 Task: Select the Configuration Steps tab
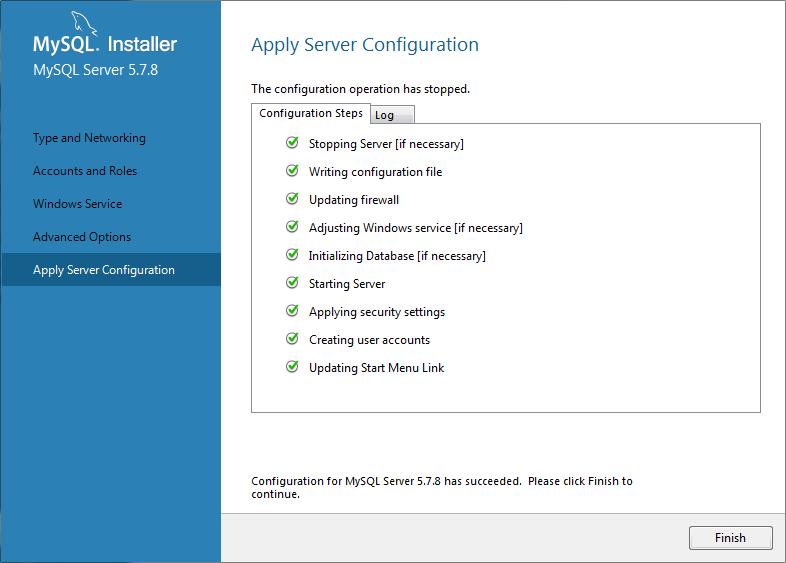pos(311,113)
